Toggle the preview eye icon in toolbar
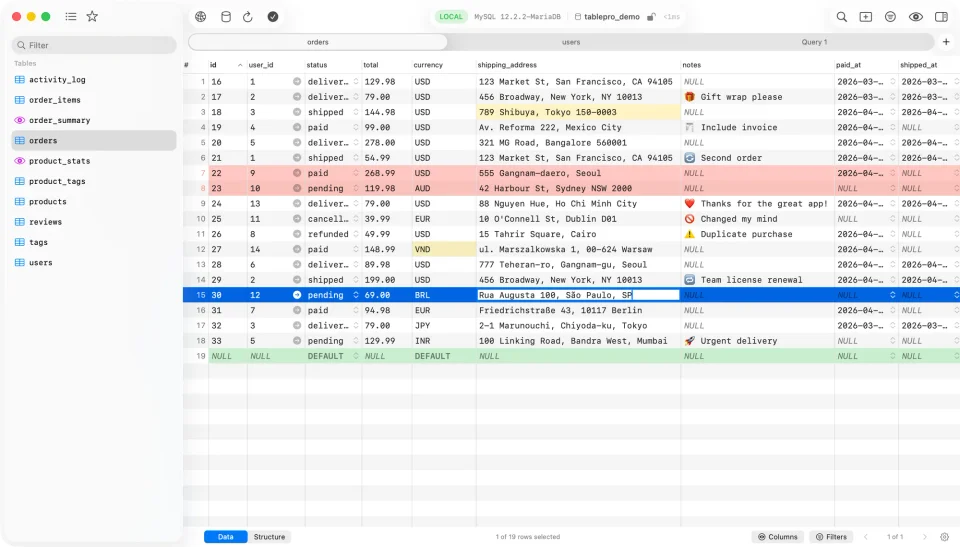This screenshot has width=960, height=547. pos(915,17)
